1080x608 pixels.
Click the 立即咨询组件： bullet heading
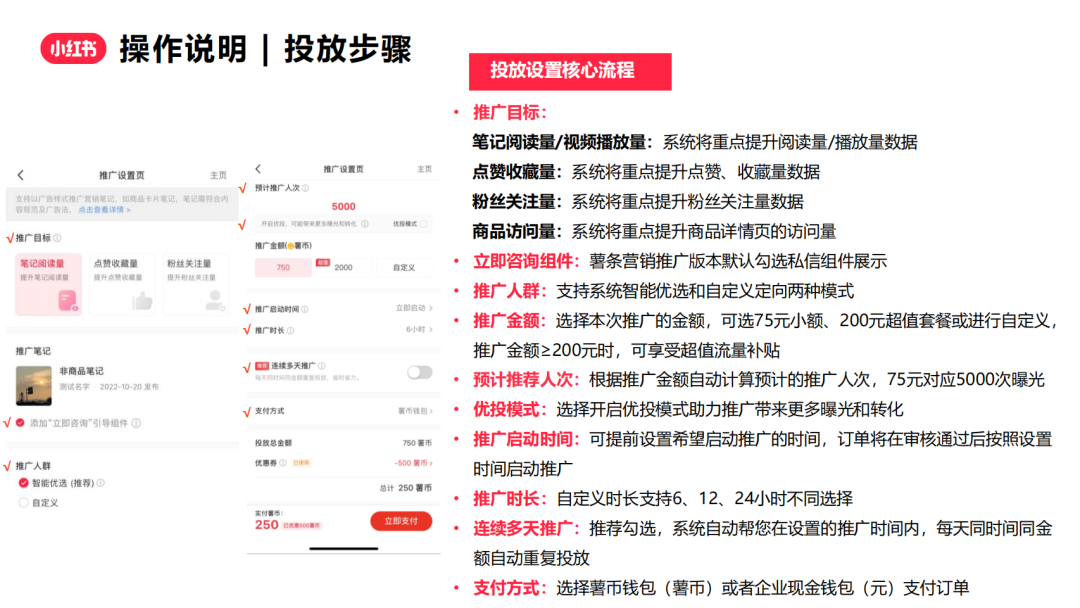coord(527,262)
